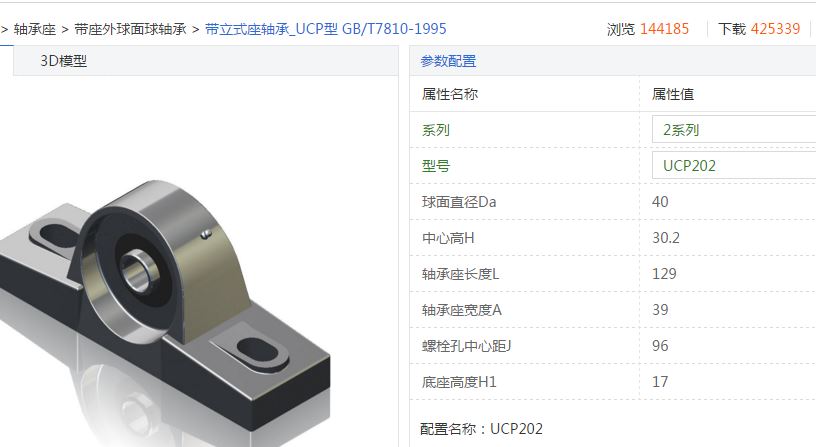
Task: Click the 带立式座轴承_UCP型 GB/T7810-1995 breadcrumb
Action: point(326,29)
